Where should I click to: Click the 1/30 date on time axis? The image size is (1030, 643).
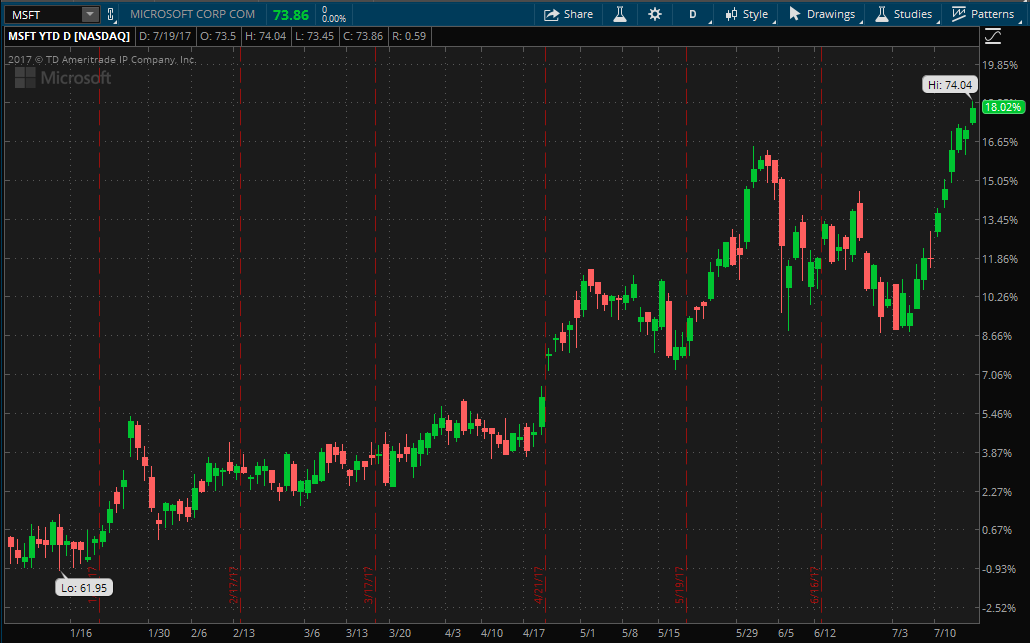[159, 633]
